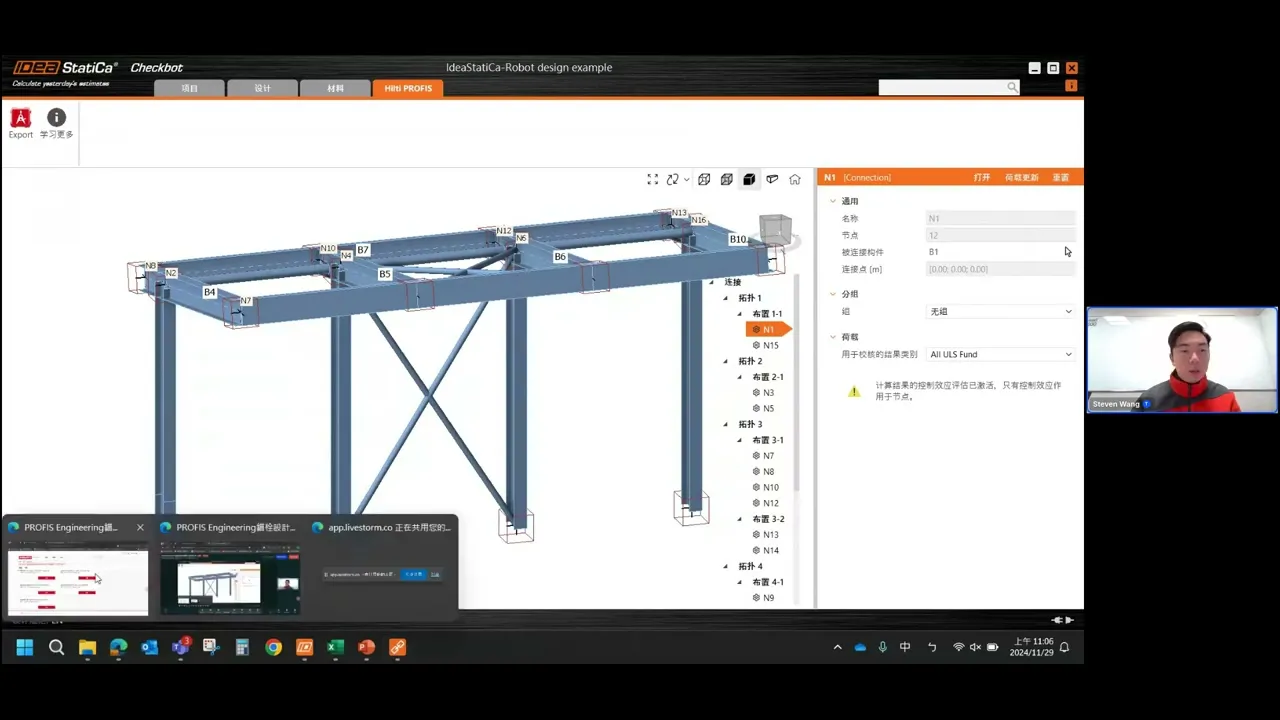Click the search magnifier icon

pyautogui.click(x=1012, y=88)
